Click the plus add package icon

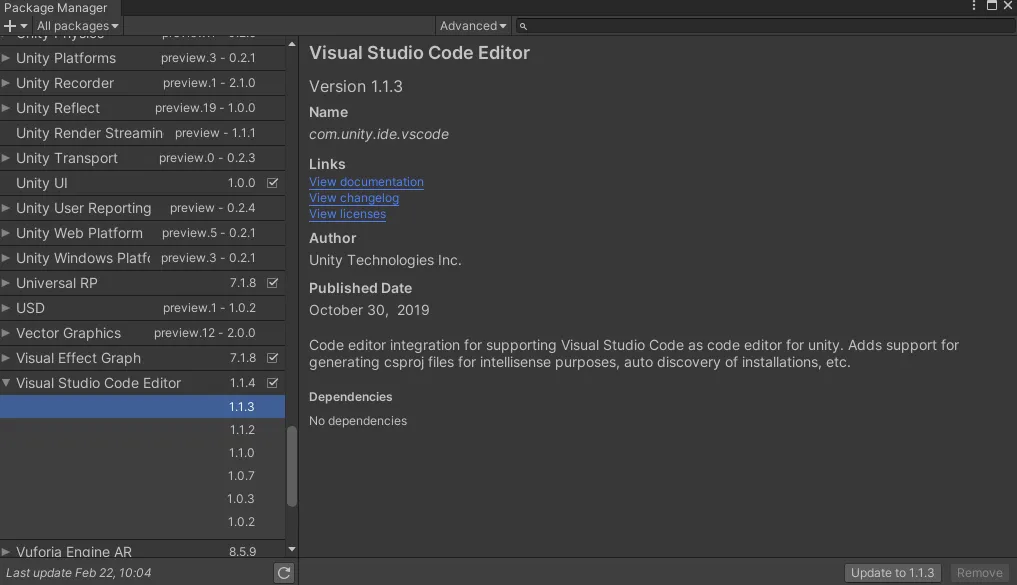coord(11,26)
